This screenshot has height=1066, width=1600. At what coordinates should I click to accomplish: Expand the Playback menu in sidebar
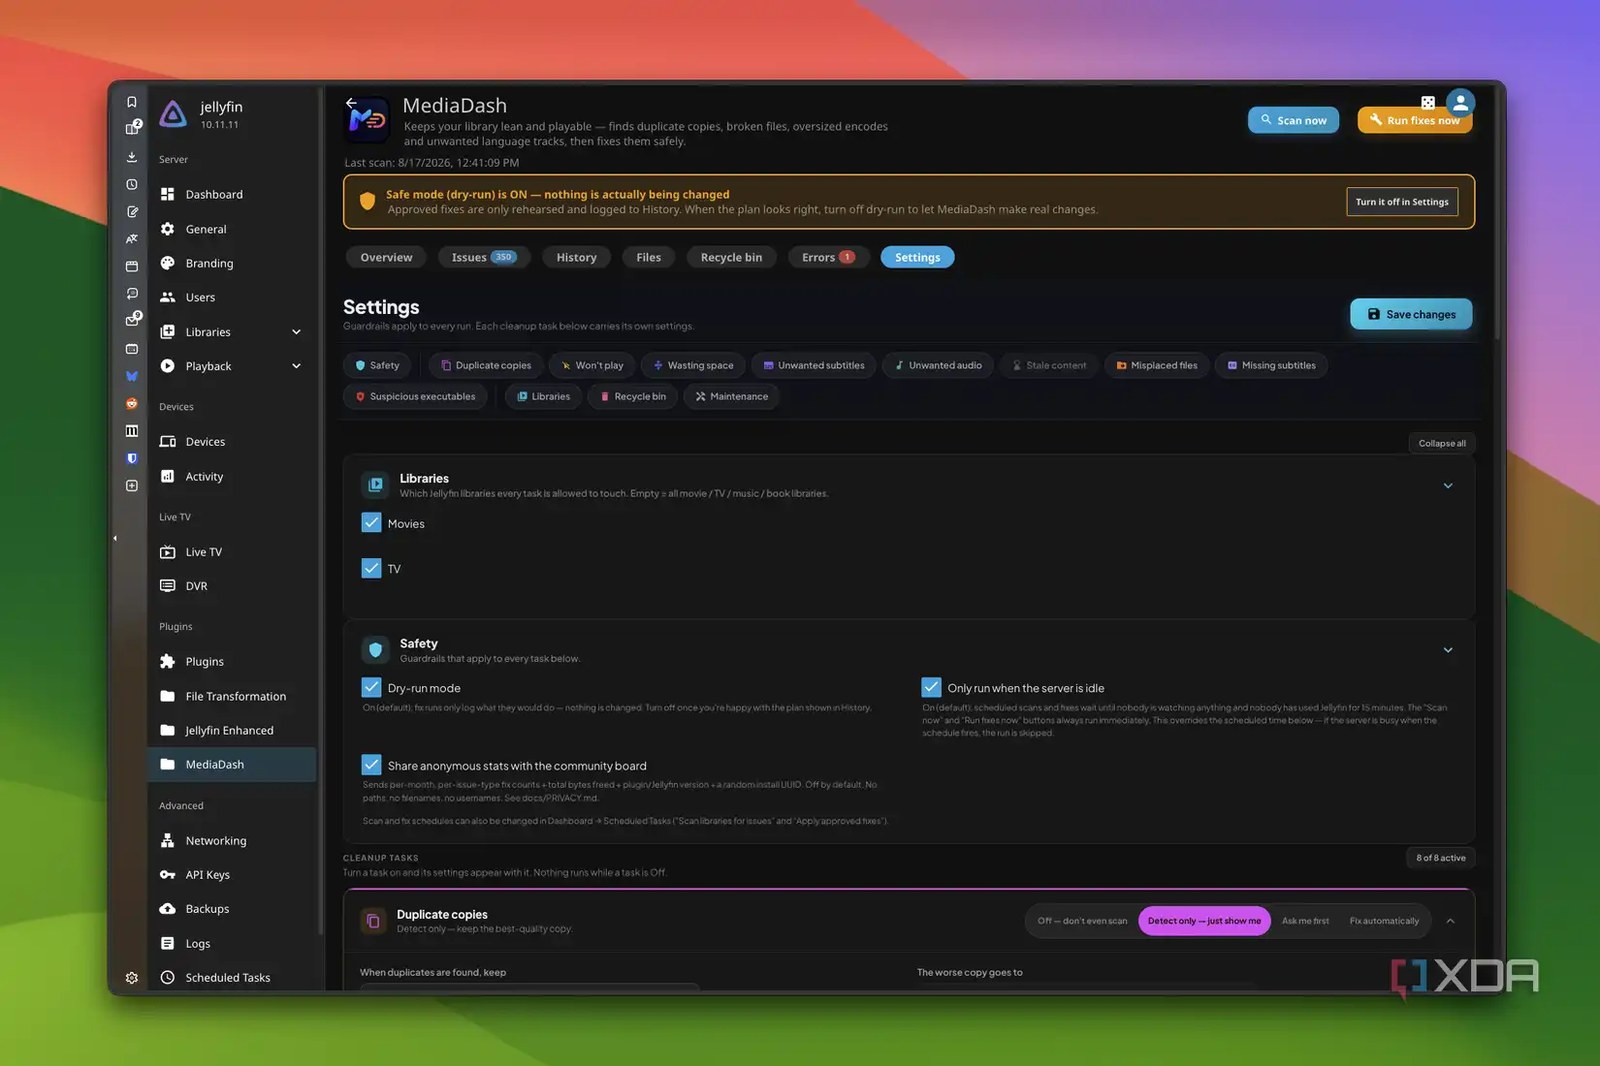(x=296, y=366)
